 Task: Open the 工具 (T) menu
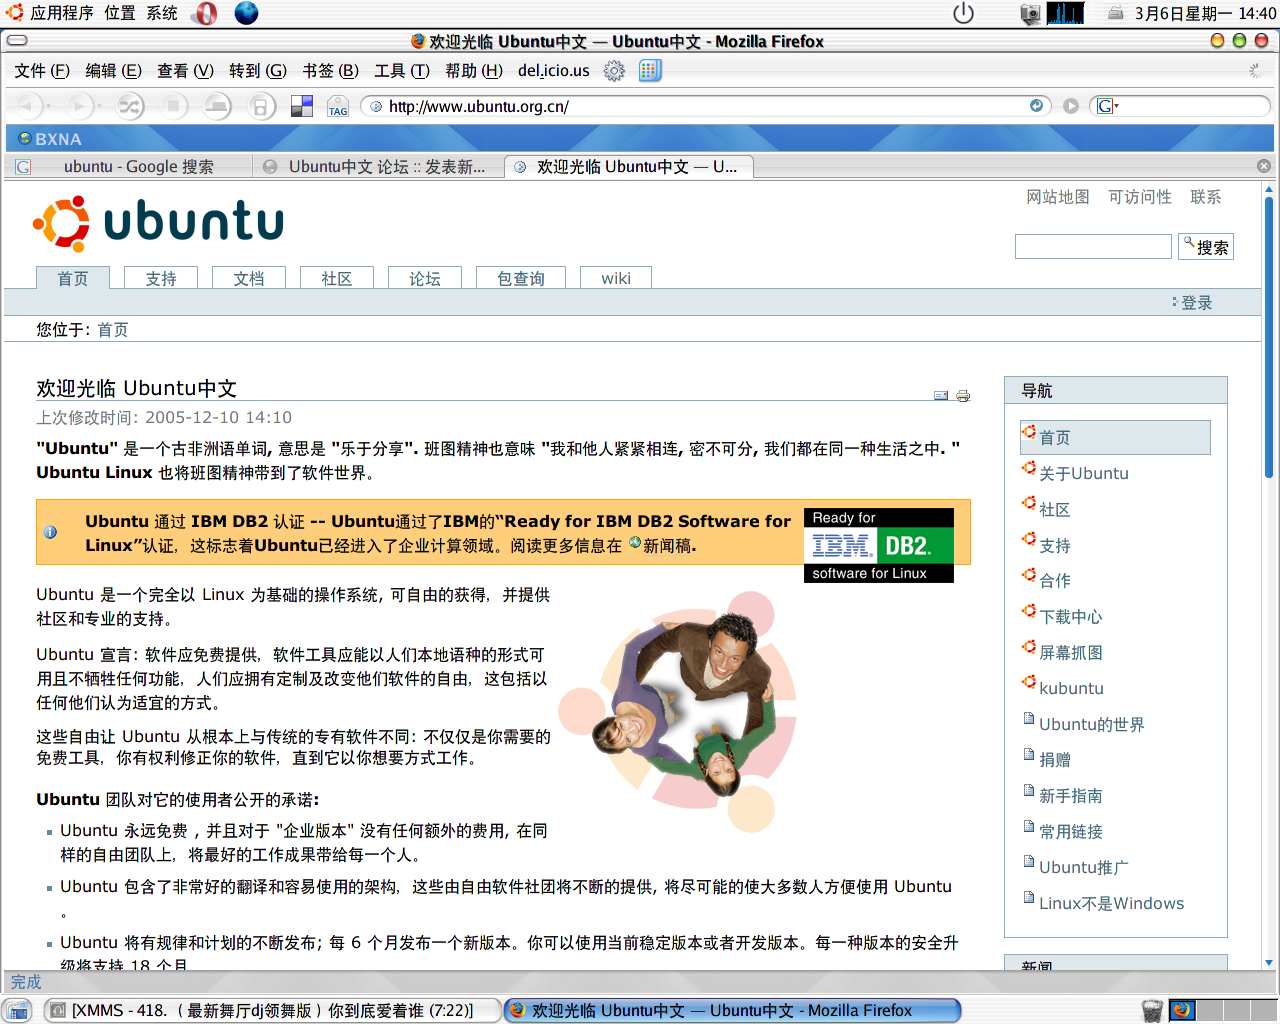tap(401, 71)
